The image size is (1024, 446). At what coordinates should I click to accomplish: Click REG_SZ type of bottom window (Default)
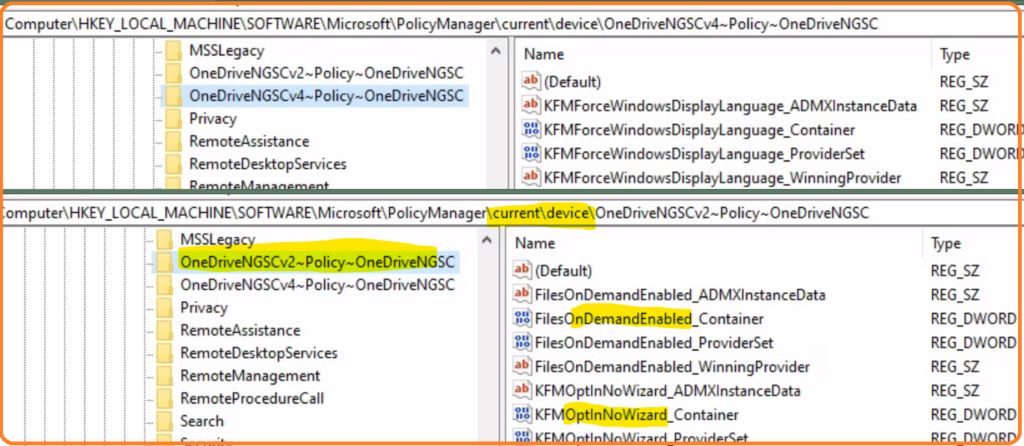click(x=955, y=271)
